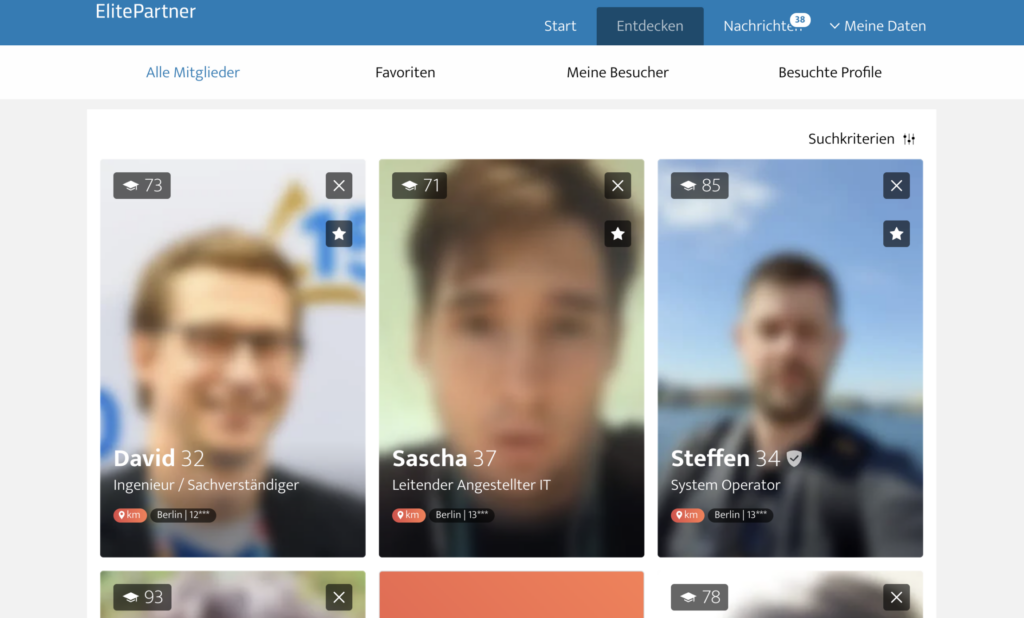1024x618 pixels.
Task: Open Sascha 37 profile name
Action: click(444, 459)
